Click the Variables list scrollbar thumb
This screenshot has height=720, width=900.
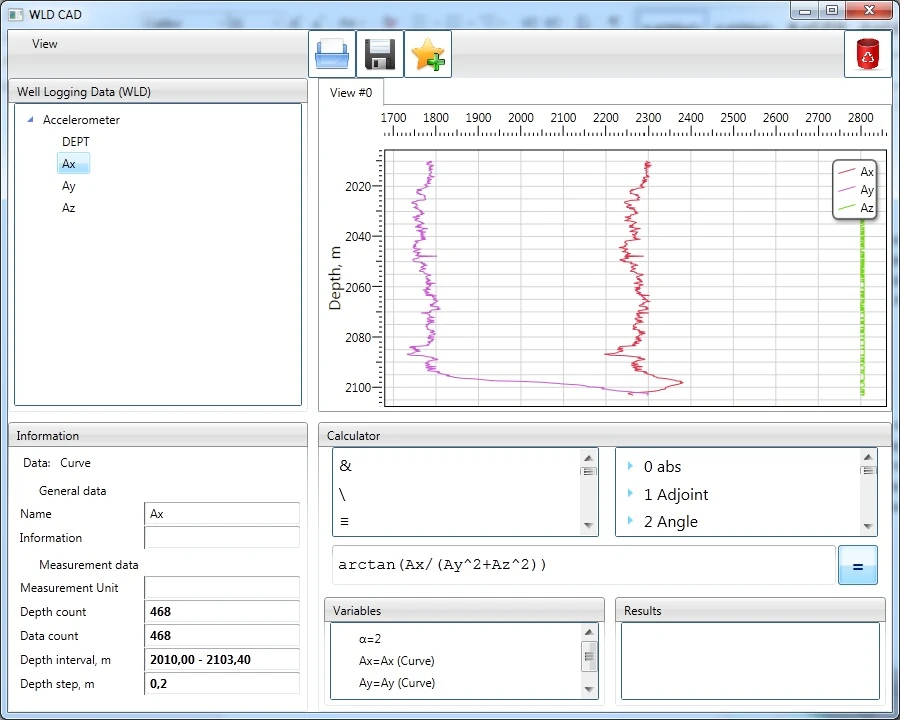tap(589, 657)
